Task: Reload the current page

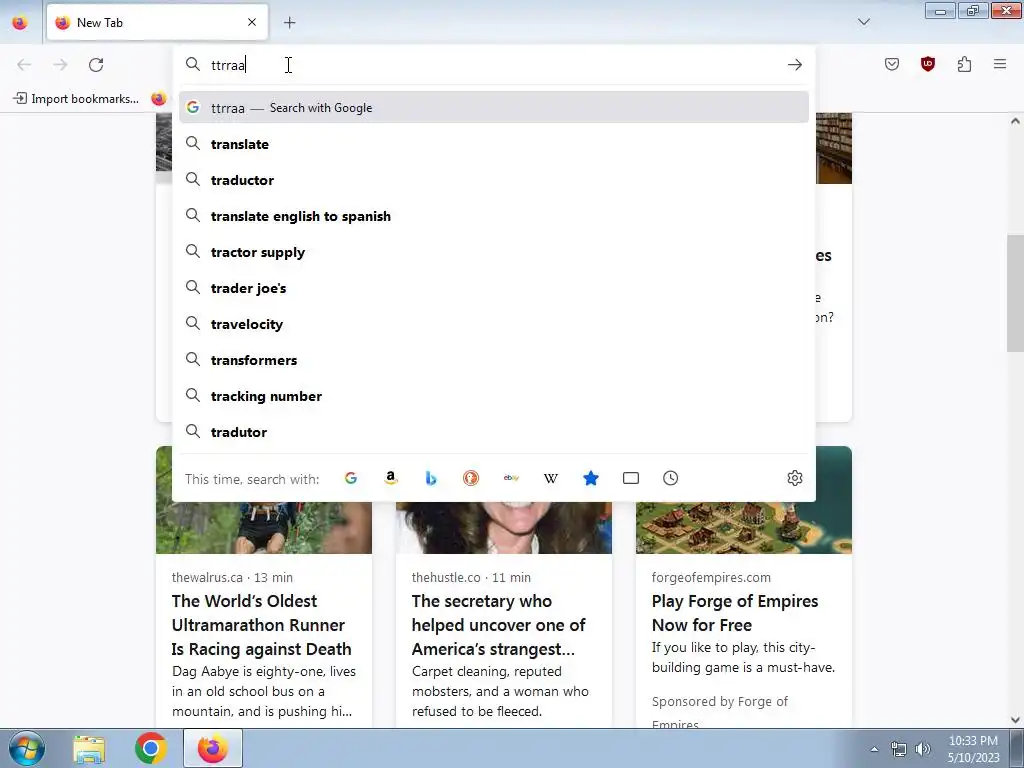Action: point(96,65)
